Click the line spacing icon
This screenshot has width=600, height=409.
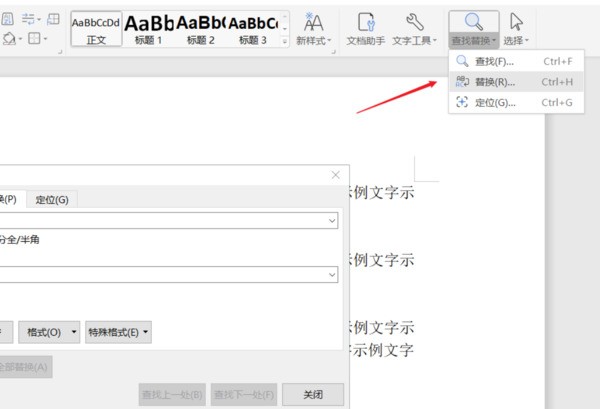(28, 19)
